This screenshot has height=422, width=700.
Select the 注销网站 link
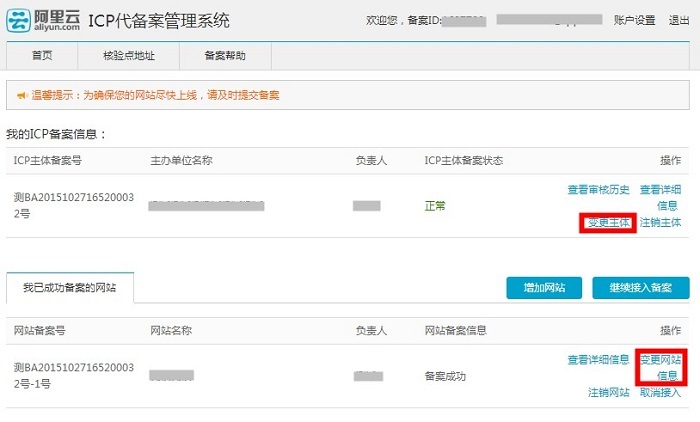[608, 392]
